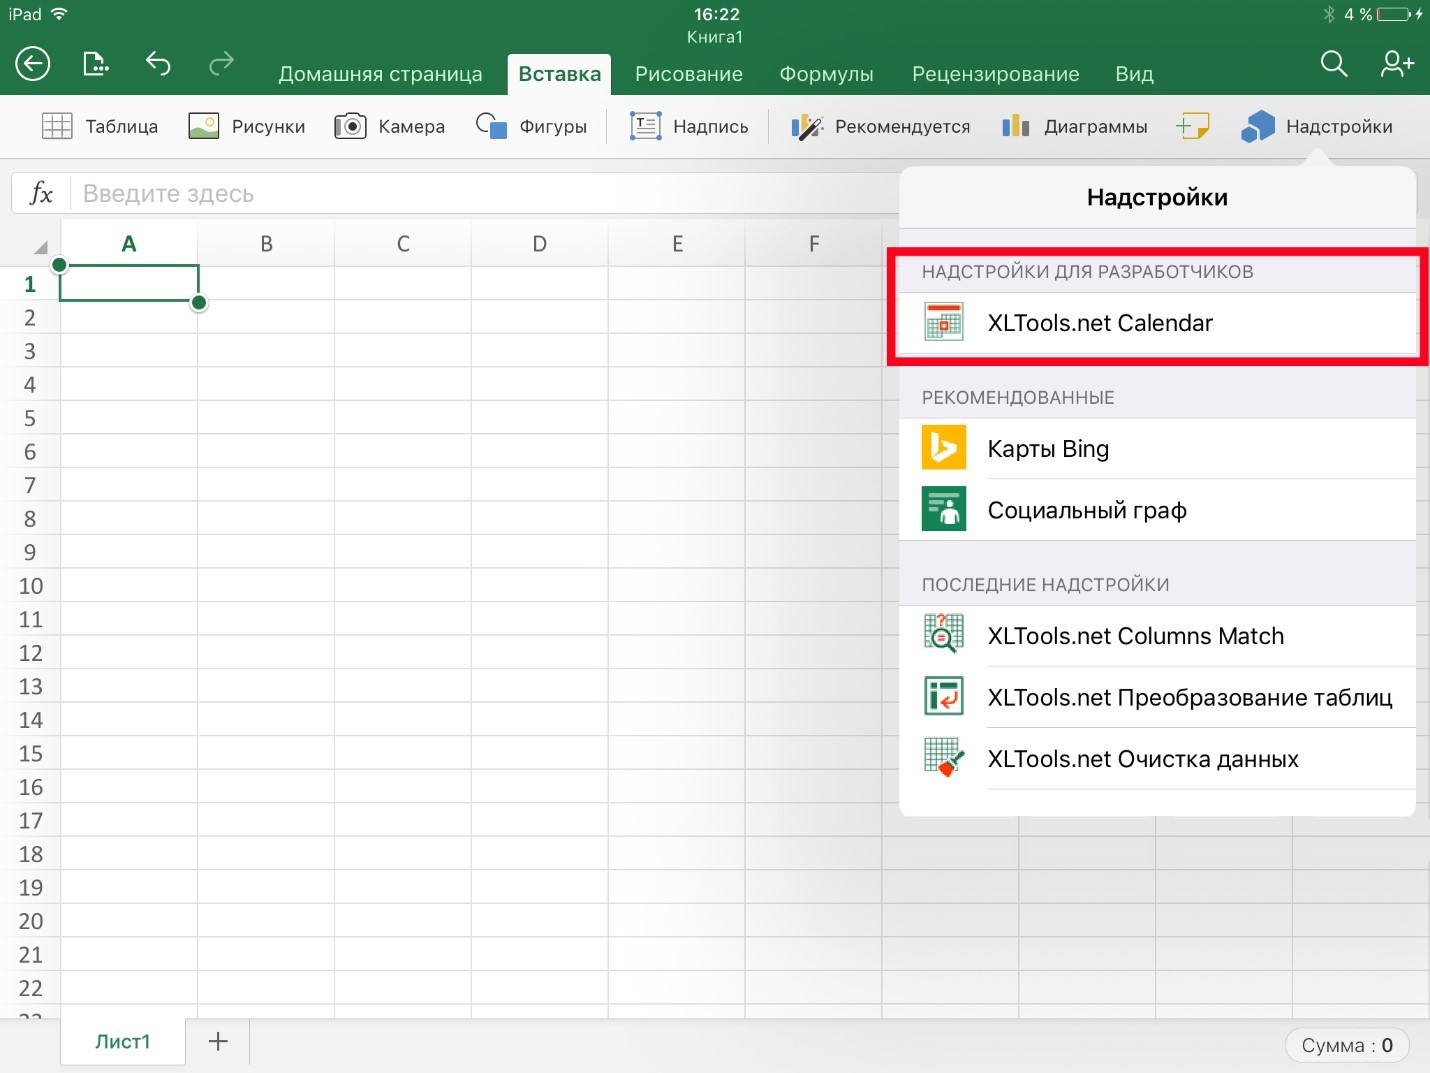
Task: Select XLTools.net Columns Match icon
Action: (944, 634)
